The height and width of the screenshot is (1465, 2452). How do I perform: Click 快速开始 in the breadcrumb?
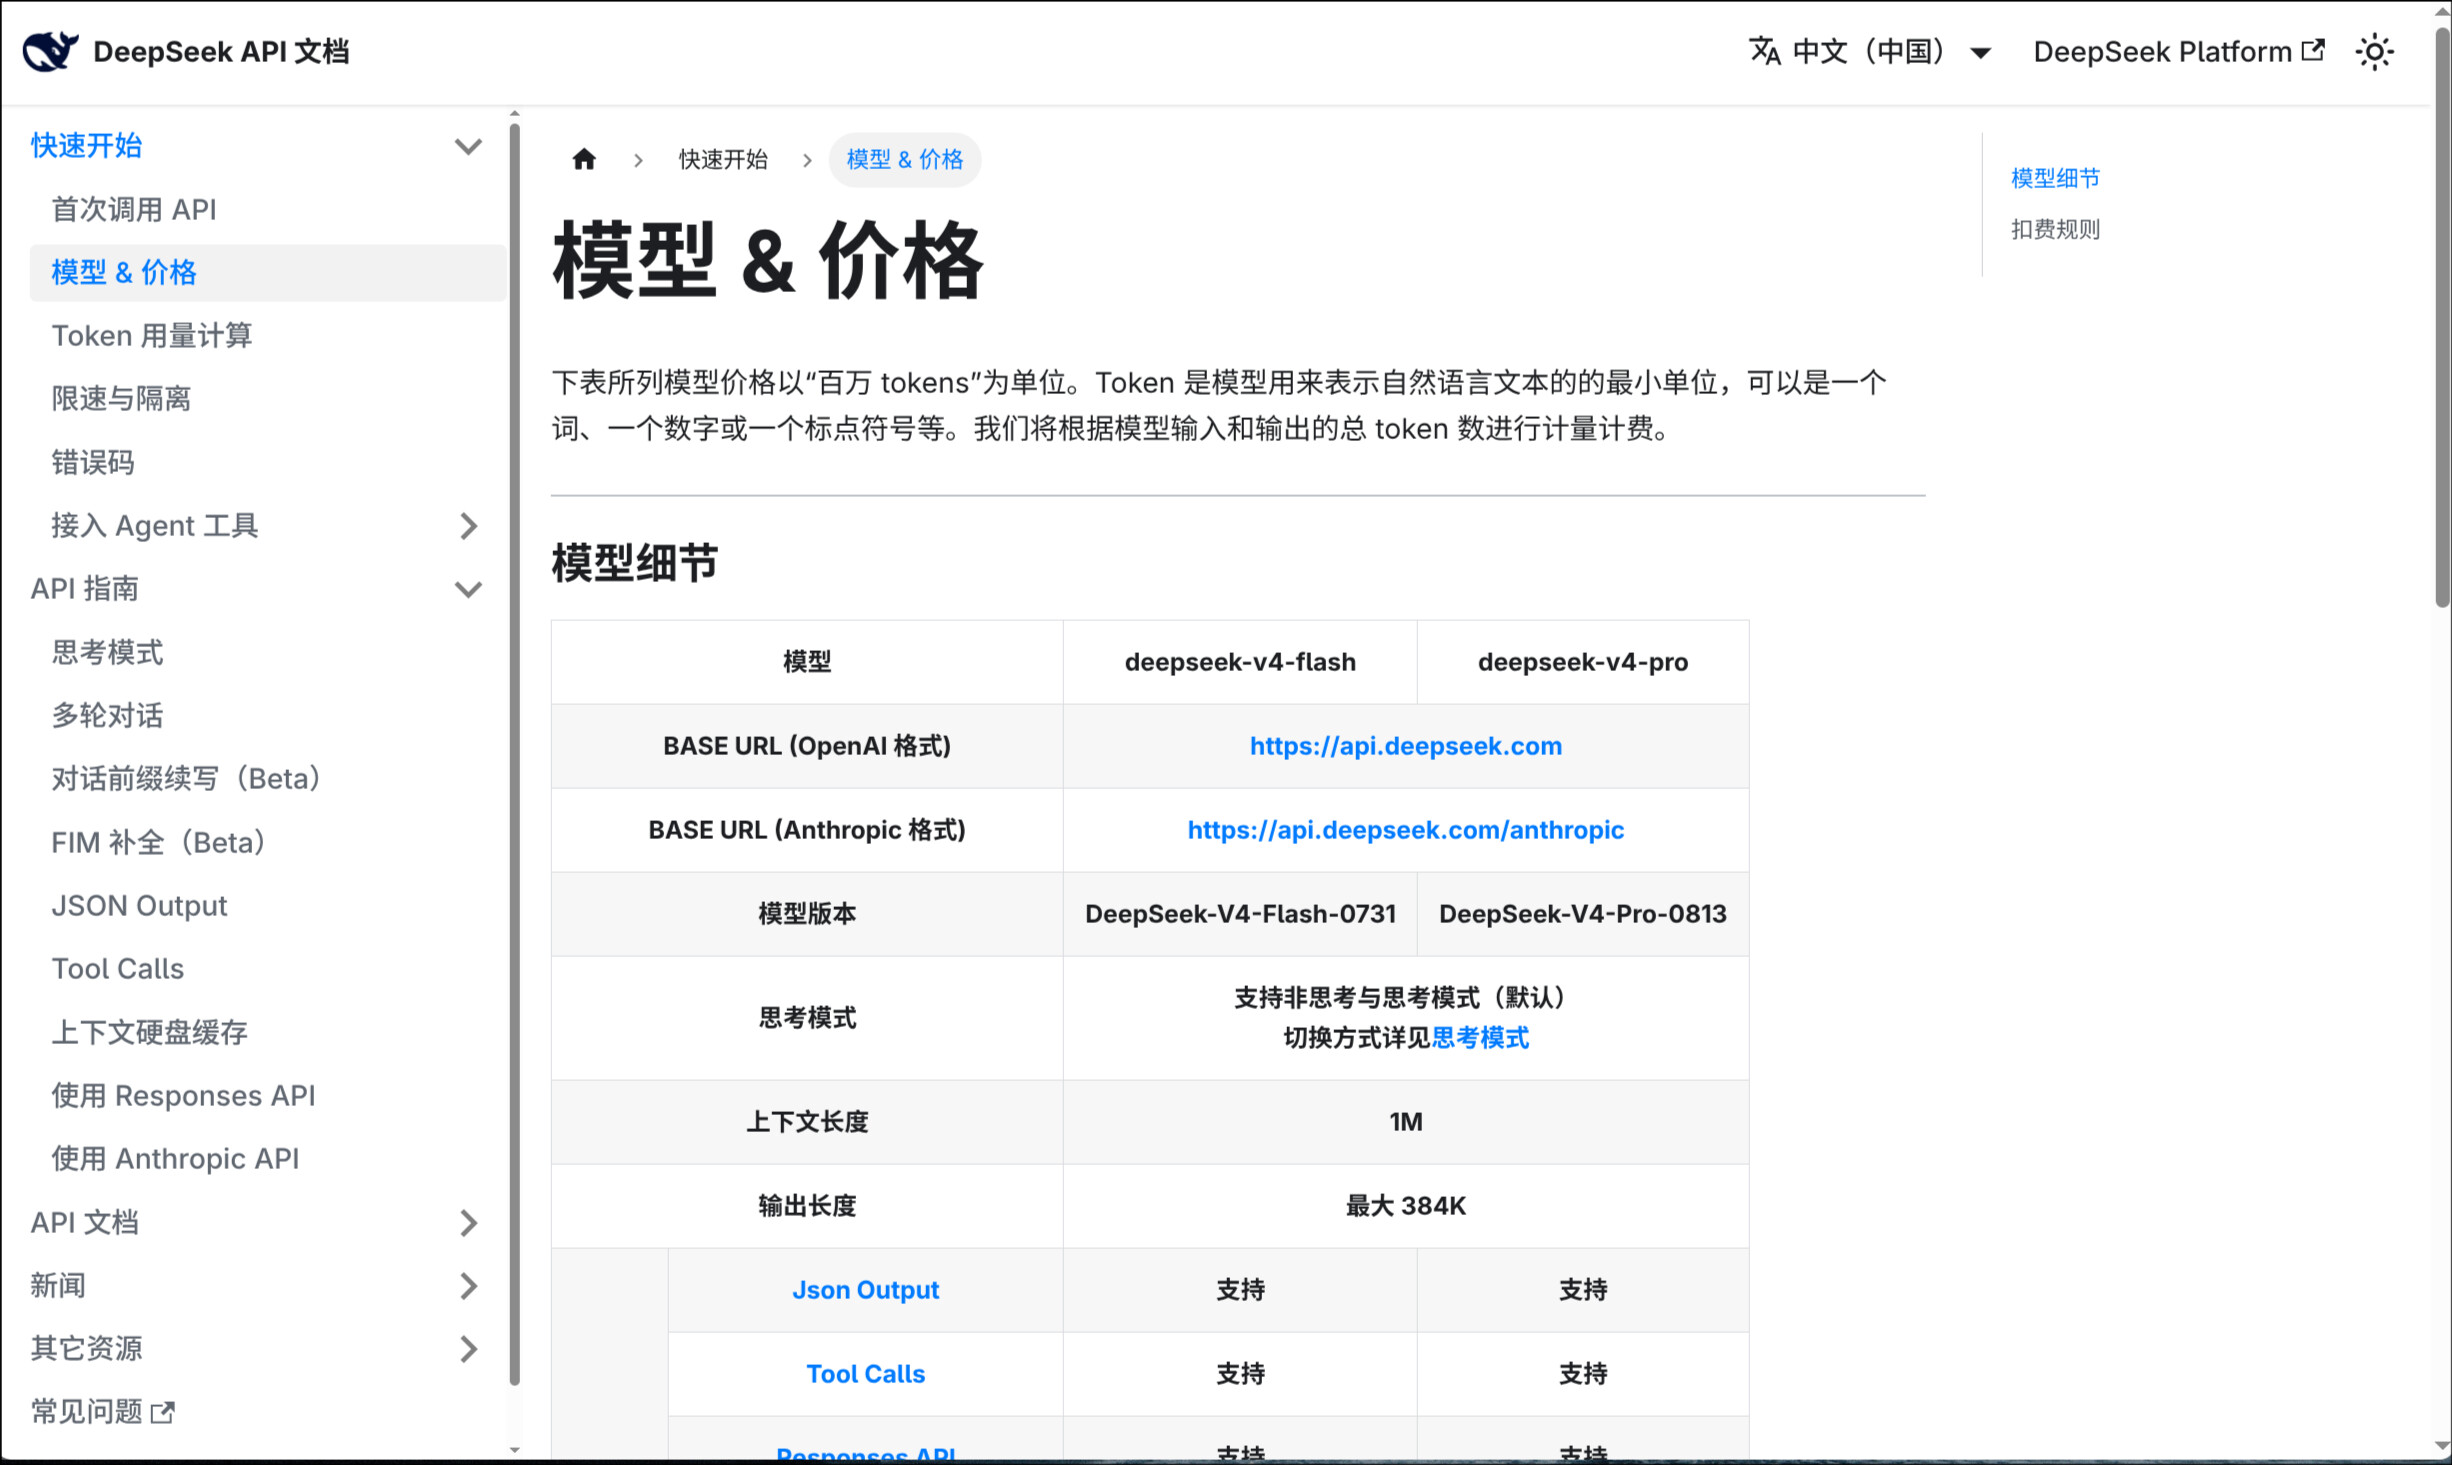tap(723, 159)
